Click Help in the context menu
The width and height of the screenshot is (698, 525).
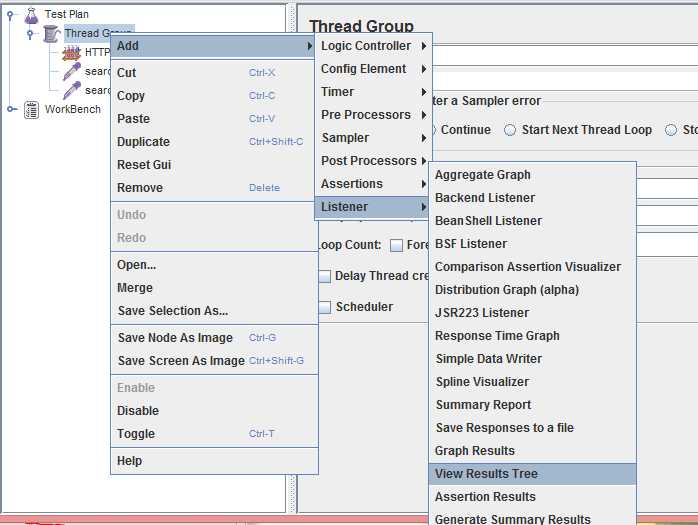[x=214, y=461]
